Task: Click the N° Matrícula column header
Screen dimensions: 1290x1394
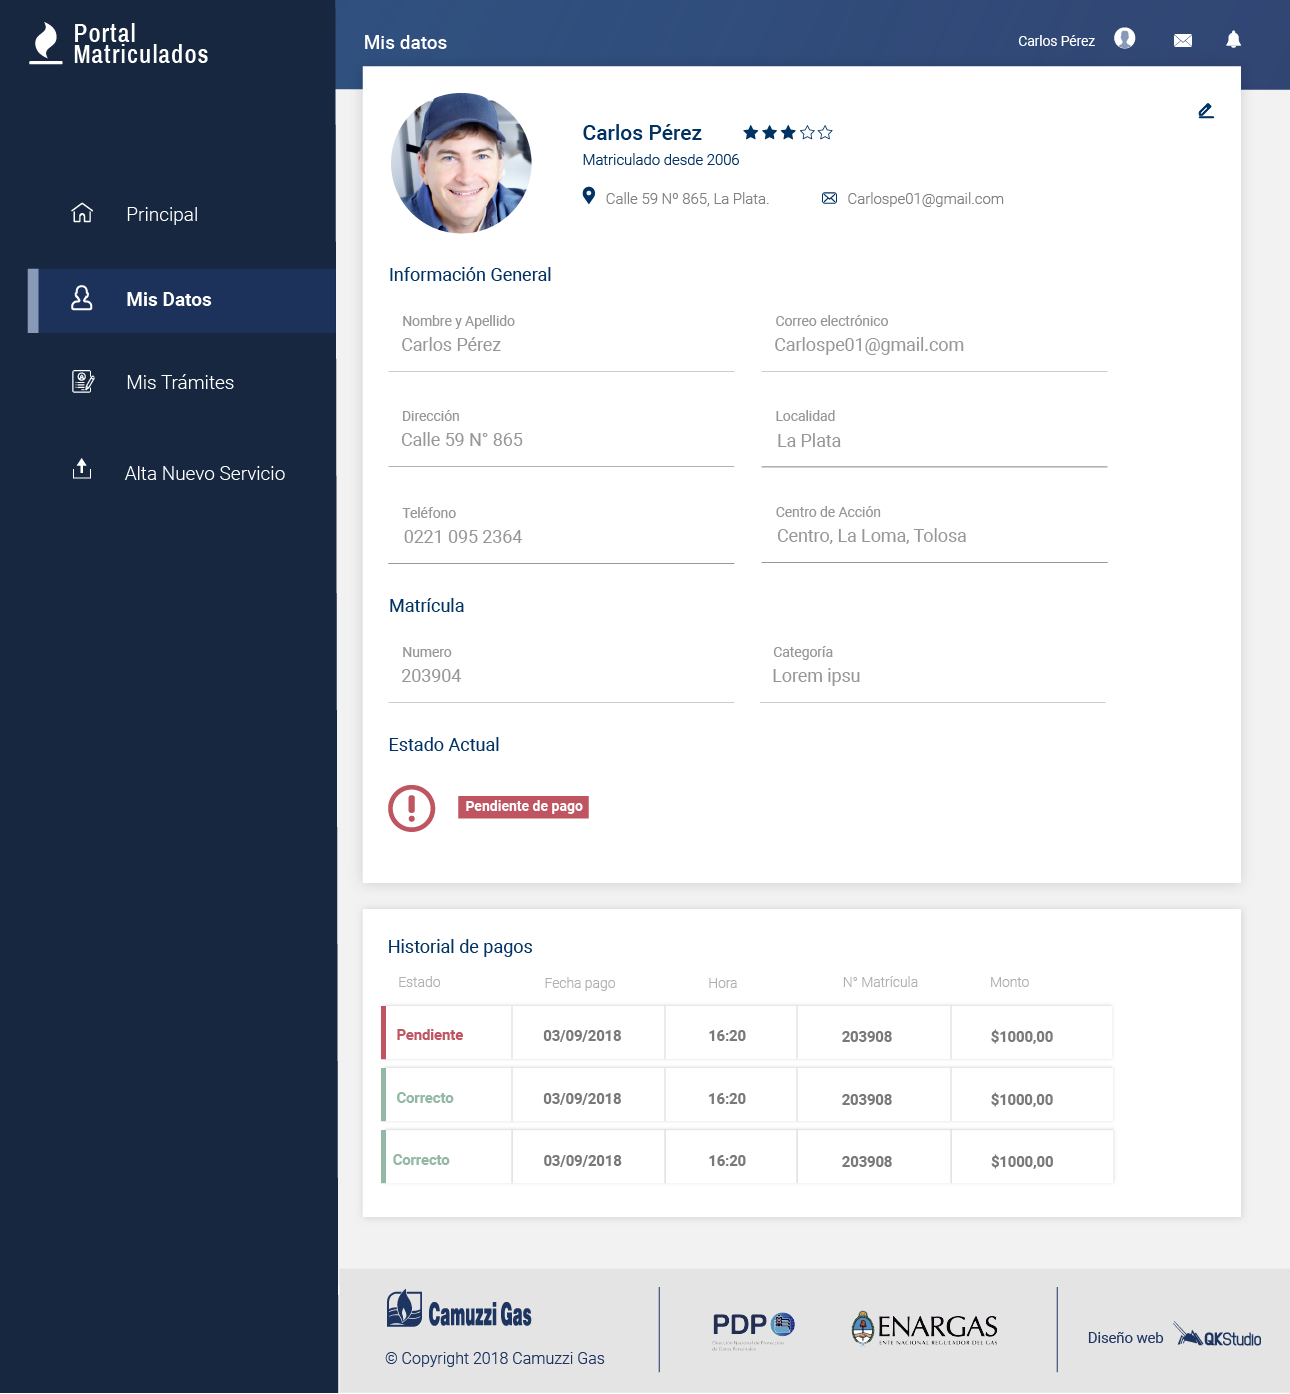Action: tap(880, 982)
